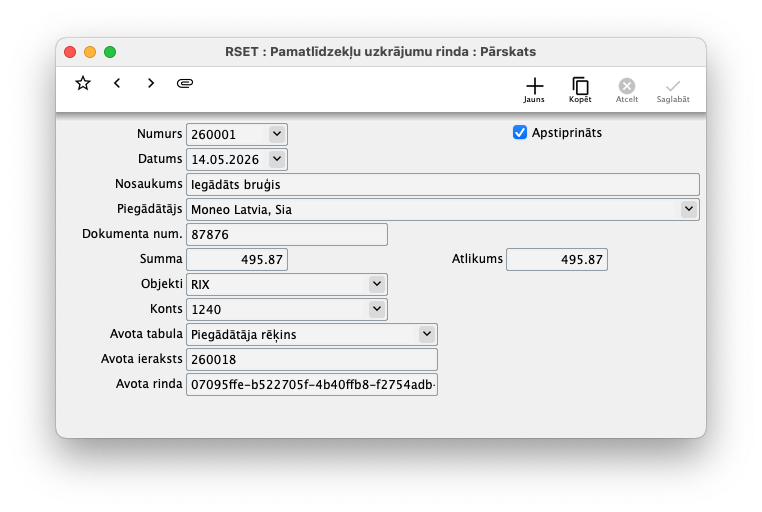Click the Avota rinda field
The width and height of the screenshot is (762, 512).
(312, 384)
